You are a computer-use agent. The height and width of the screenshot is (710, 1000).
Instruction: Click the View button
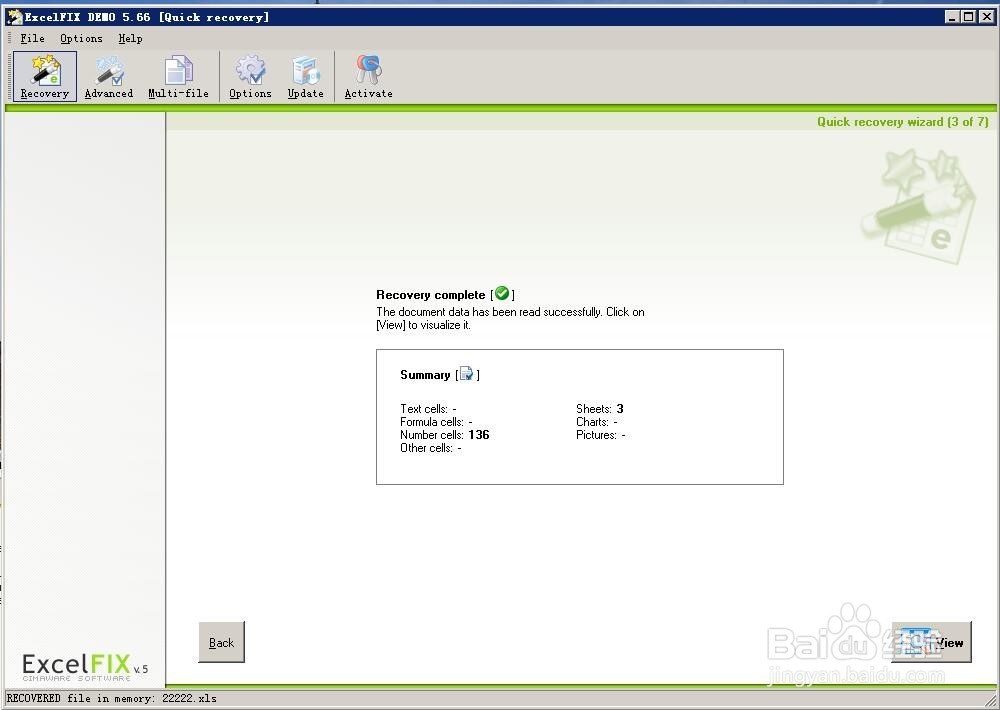pyautogui.click(x=932, y=642)
